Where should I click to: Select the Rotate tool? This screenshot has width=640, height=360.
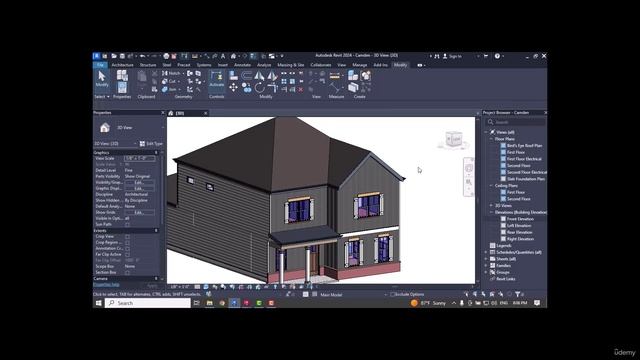tap(259, 87)
